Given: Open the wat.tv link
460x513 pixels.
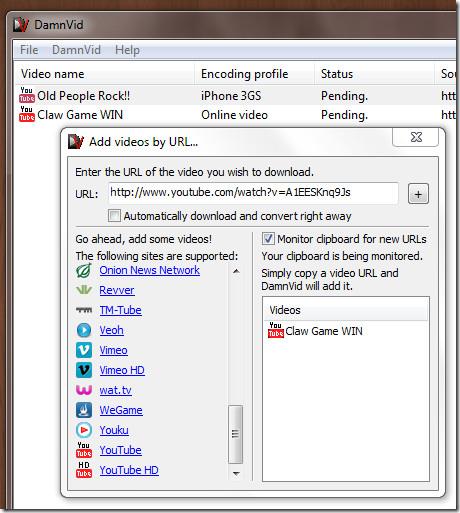Looking at the screenshot, I should pyautogui.click(x=116, y=390).
